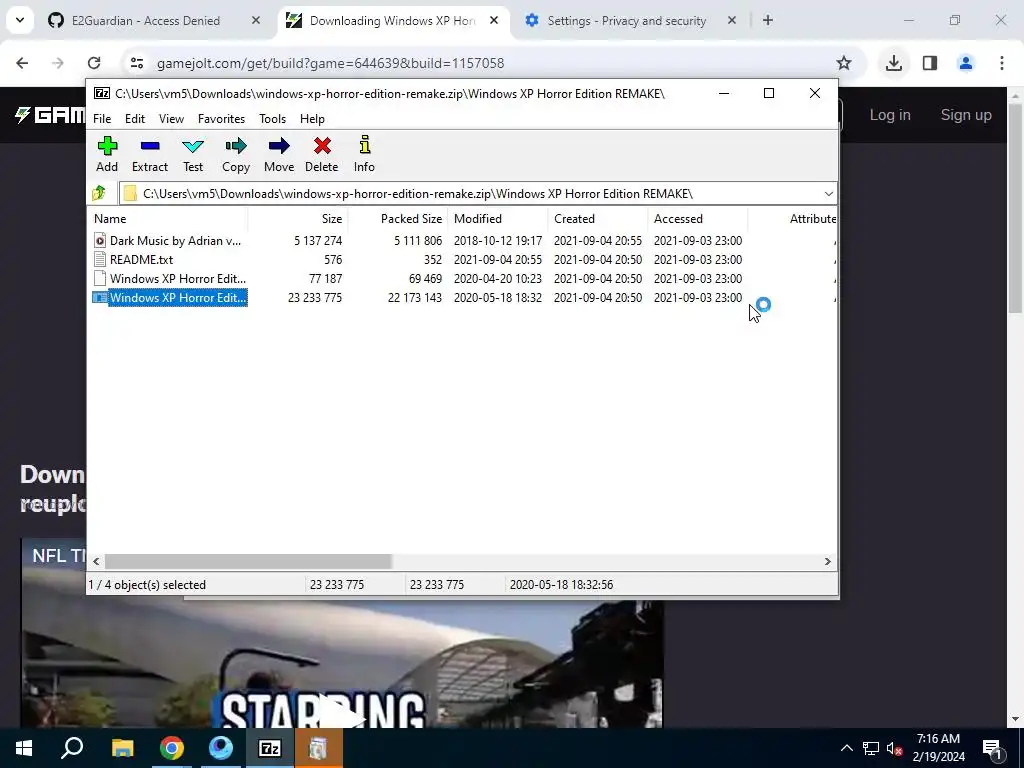The image size is (1024, 768).
Task: Click the README.txt file icon
Action: (x=100, y=259)
